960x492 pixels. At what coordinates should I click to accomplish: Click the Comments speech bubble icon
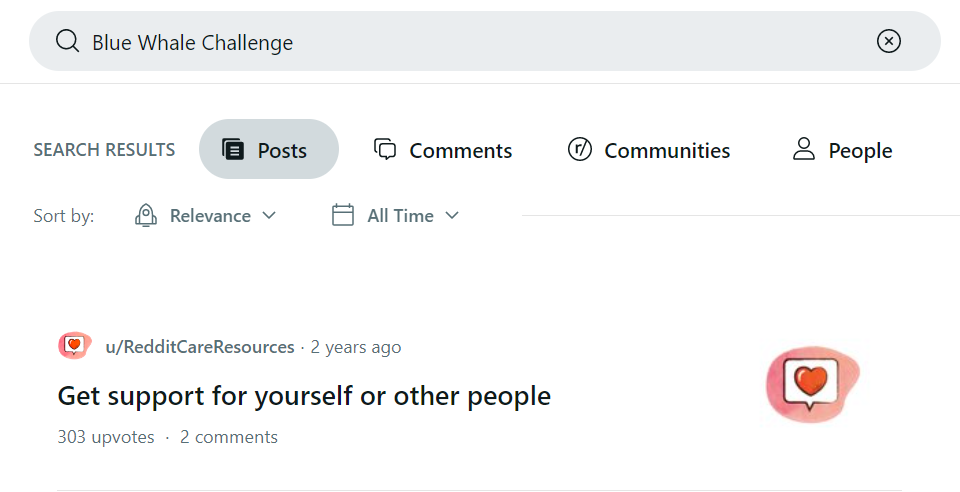pos(385,149)
